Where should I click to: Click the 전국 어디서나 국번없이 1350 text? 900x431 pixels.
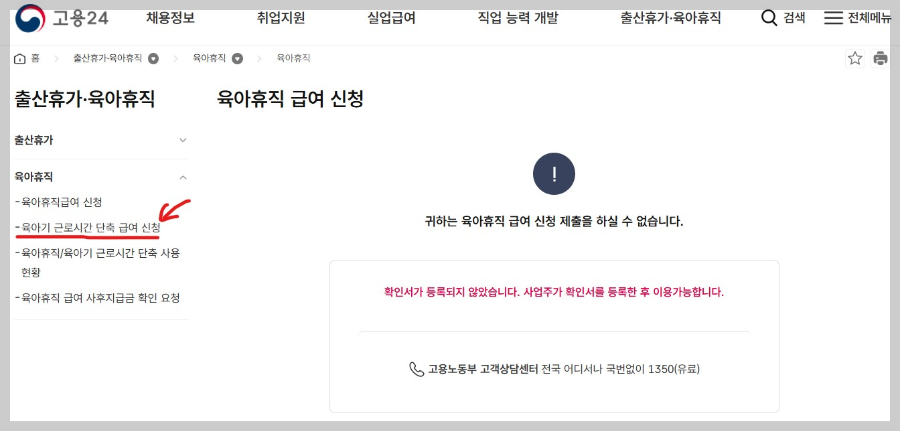click(x=620, y=369)
